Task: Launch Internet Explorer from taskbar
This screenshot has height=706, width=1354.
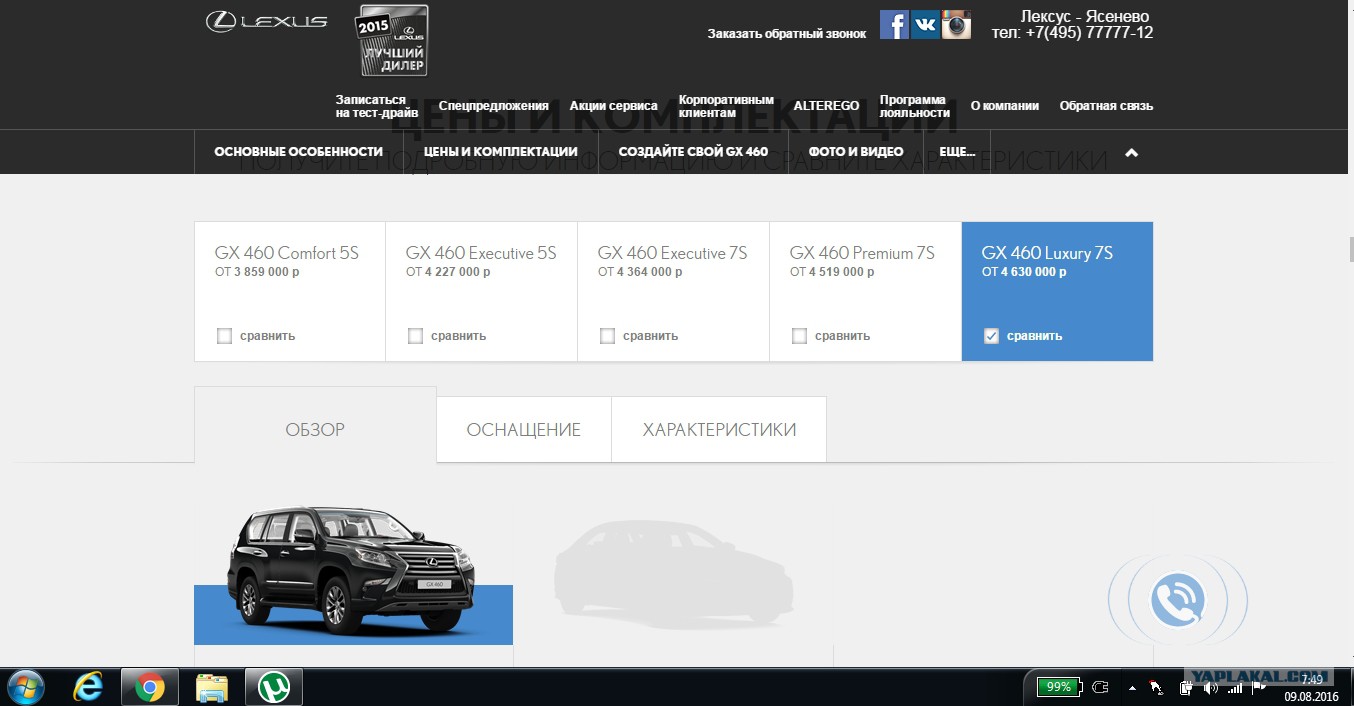Action: 88,687
